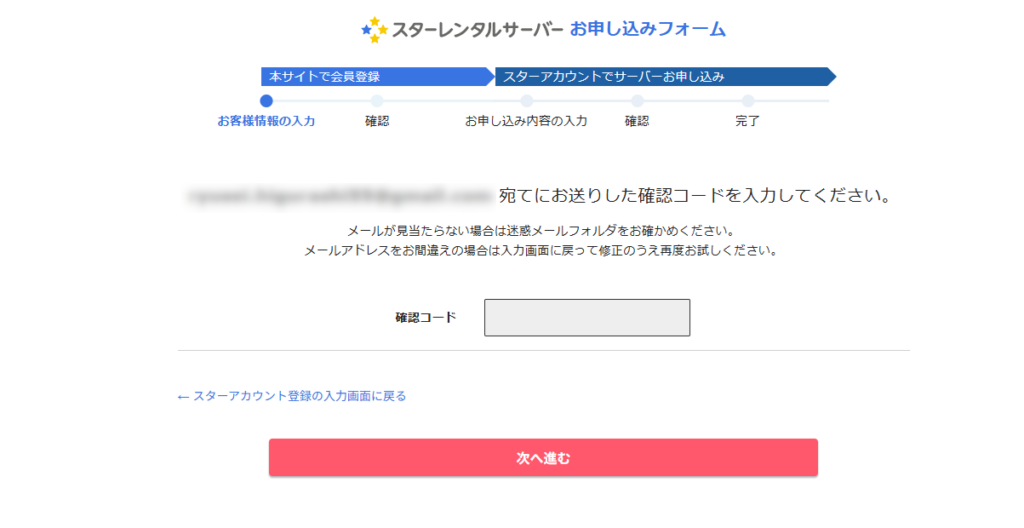Click the red 次へ進む button
Viewport: 1024px width, 528px height.
543,457
